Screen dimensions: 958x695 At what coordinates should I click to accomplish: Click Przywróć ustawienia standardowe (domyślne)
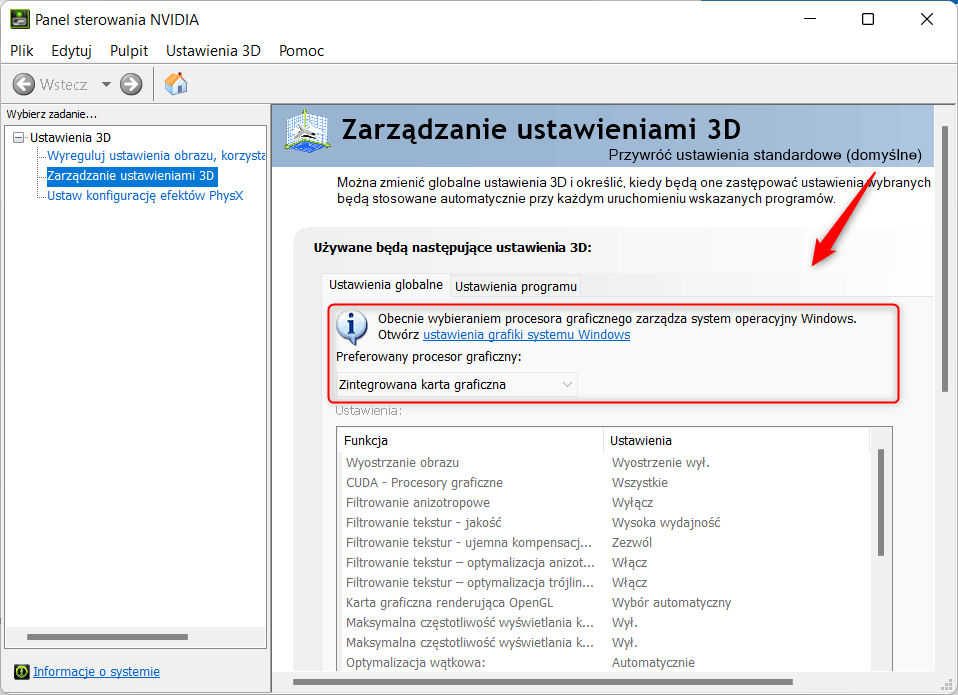pos(765,155)
